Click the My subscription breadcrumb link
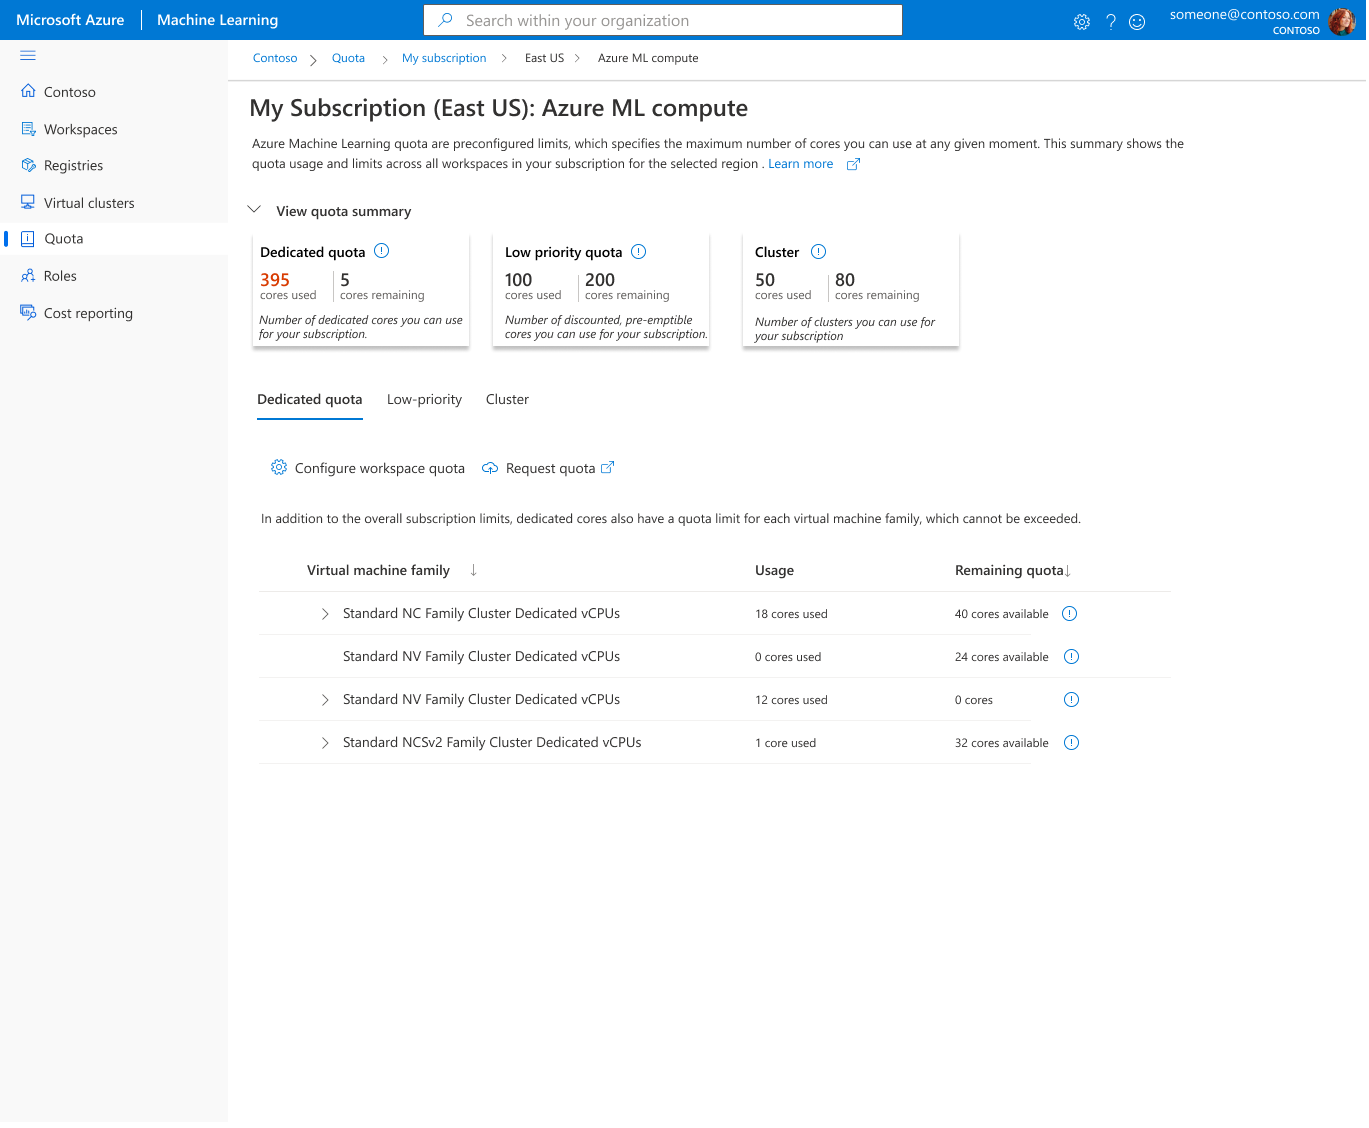 444,58
